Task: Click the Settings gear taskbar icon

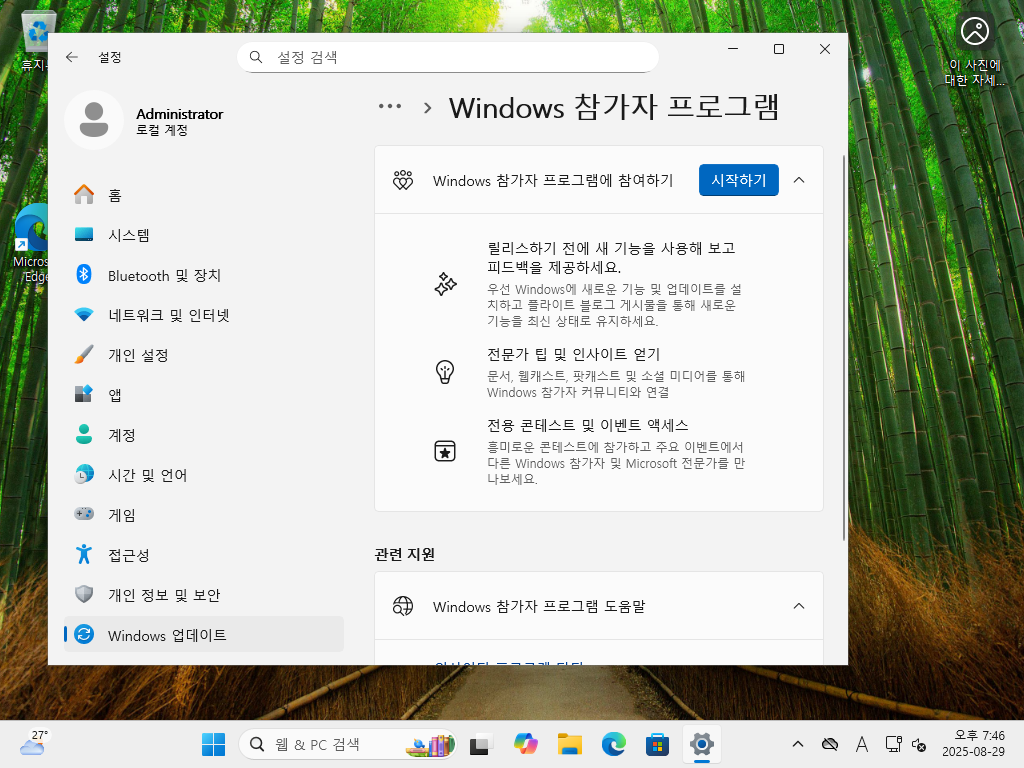Action: (701, 744)
